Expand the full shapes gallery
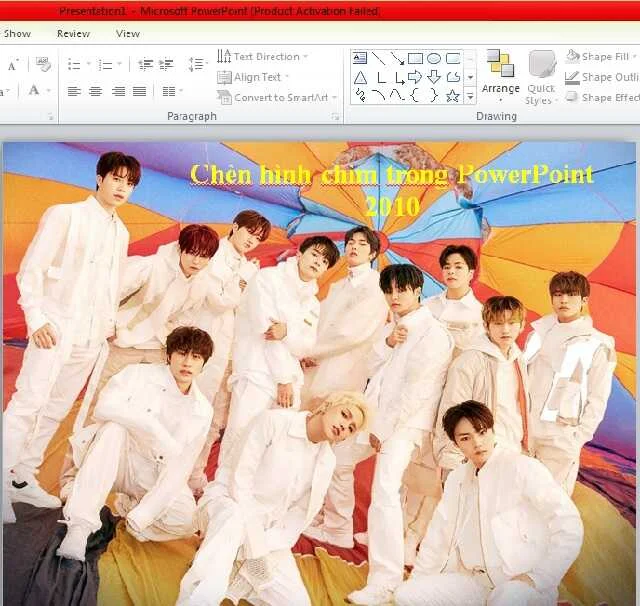This screenshot has height=606, width=640. tap(470, 96)
